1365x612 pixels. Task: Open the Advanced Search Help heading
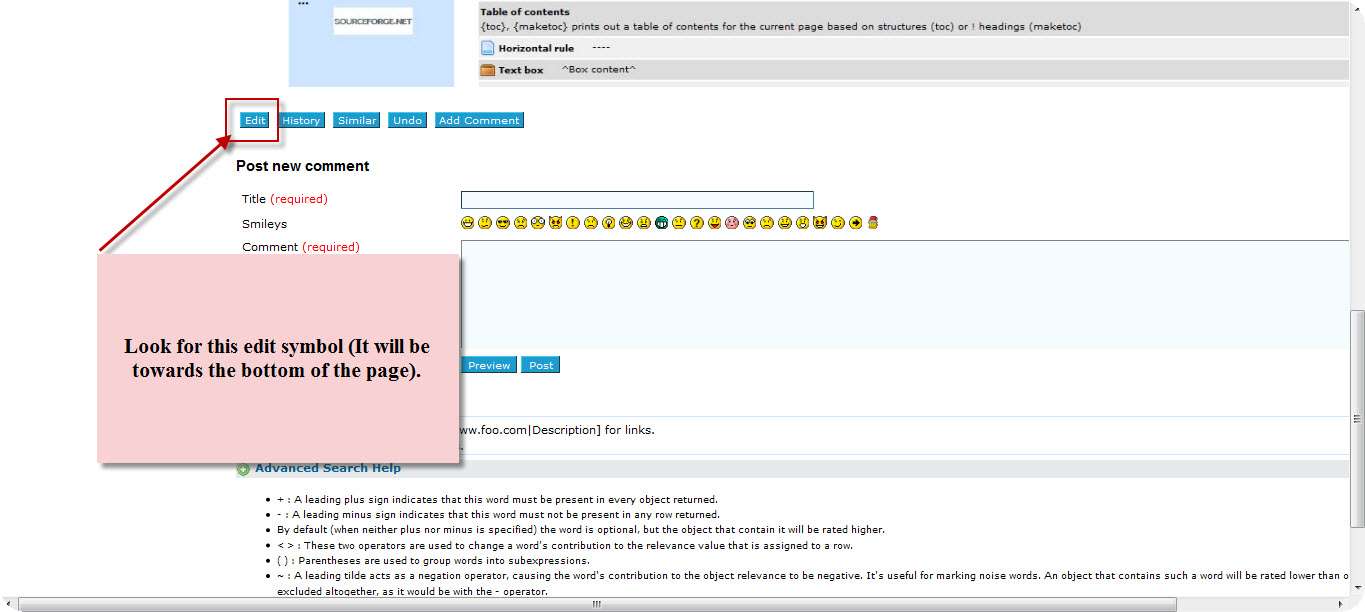click(x=328, y=468)
